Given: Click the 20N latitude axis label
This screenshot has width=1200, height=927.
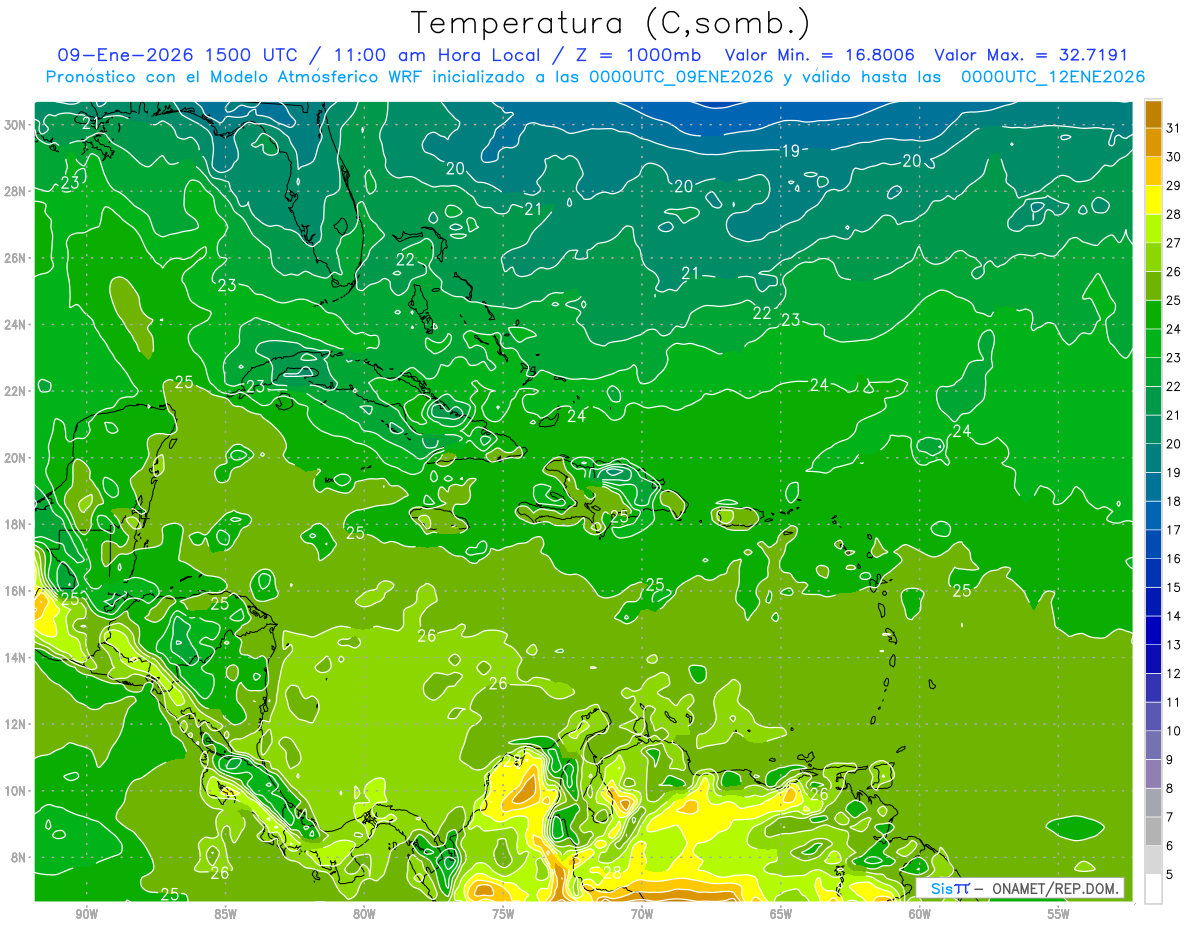Looking at the screenshot, I should pos(16,458).
